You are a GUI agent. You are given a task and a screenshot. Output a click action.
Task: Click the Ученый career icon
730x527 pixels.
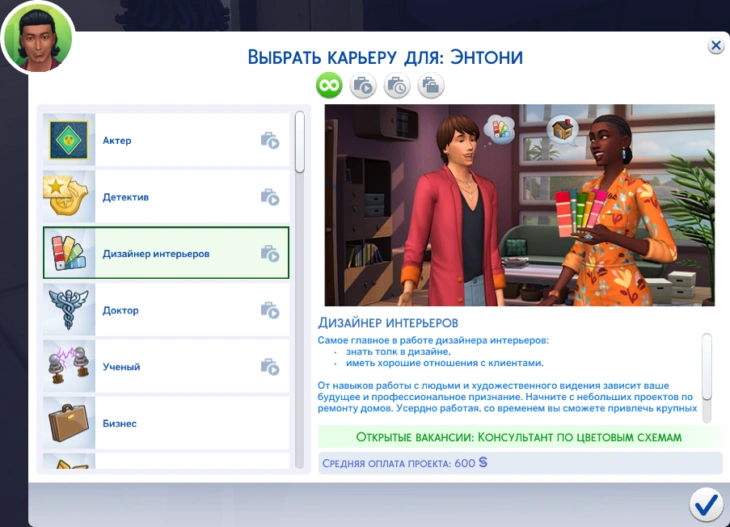point(68,366)
